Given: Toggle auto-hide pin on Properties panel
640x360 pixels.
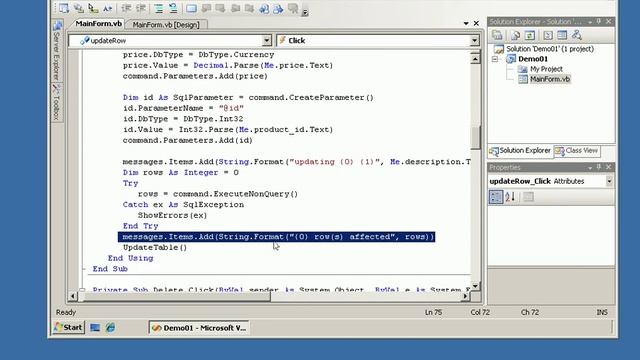Looking at the screenshot, I should pyautogui.click(x=599, y=167).
